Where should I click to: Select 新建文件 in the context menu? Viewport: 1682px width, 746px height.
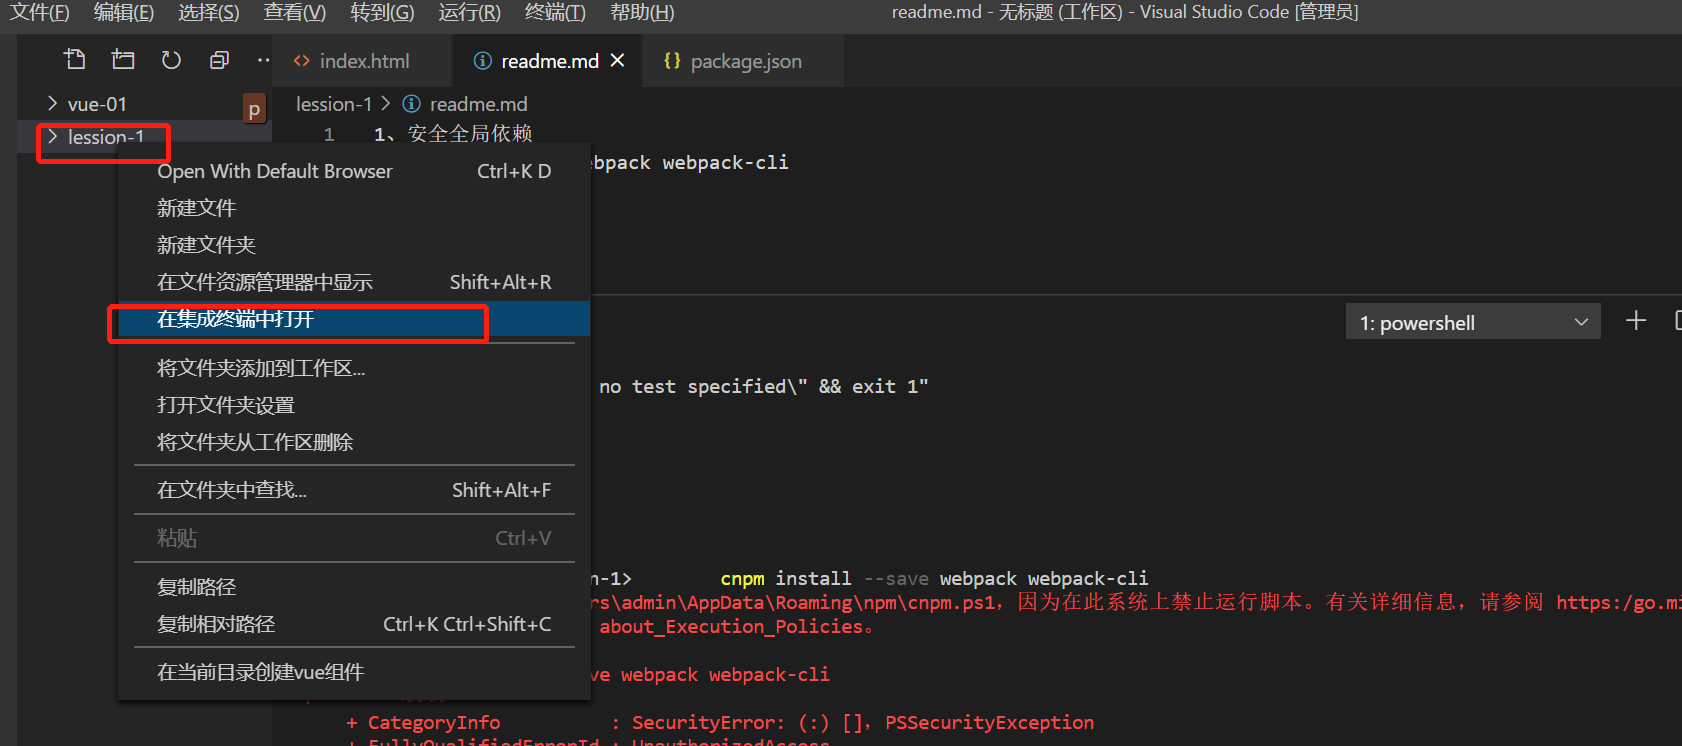point(354,208)
